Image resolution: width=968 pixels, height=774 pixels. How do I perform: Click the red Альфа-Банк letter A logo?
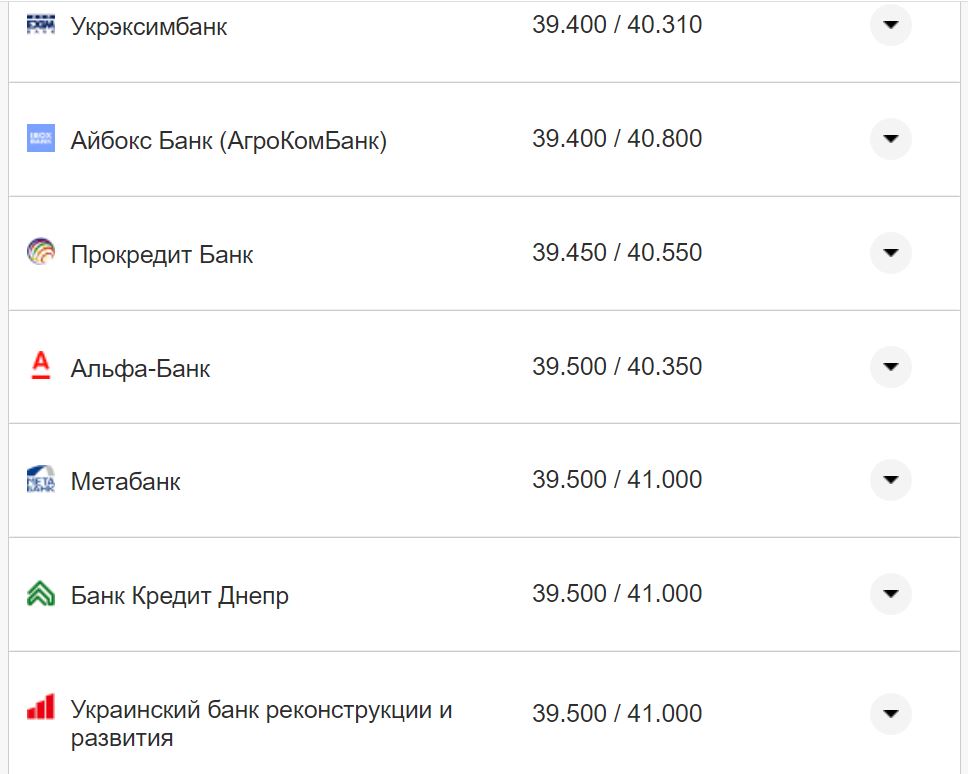[40, 367]
